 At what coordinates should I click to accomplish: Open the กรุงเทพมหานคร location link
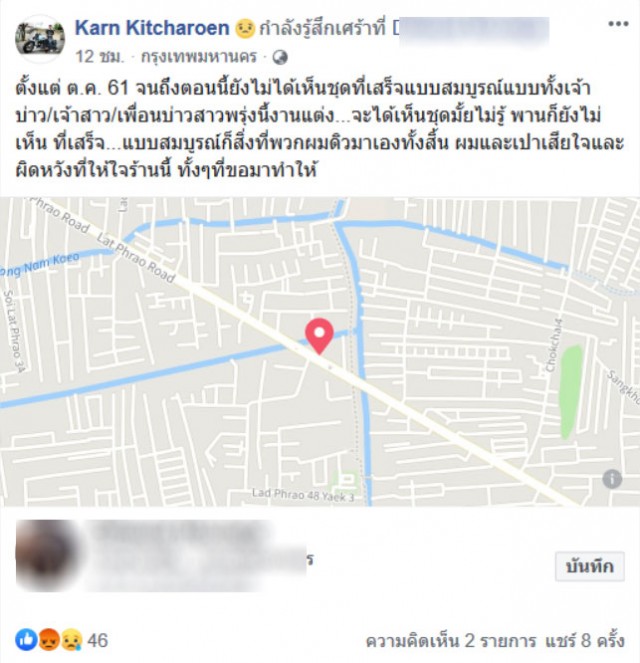point(199,57)
